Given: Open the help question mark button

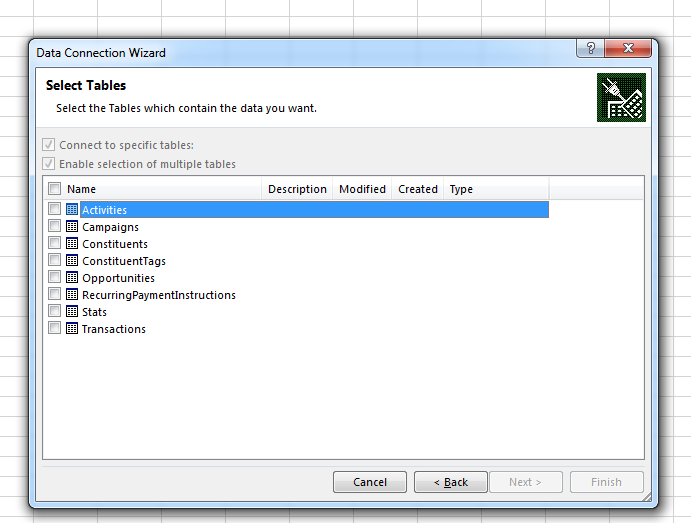Looking at the screenshot, I should pyautogui.click(x=591, y=48).
